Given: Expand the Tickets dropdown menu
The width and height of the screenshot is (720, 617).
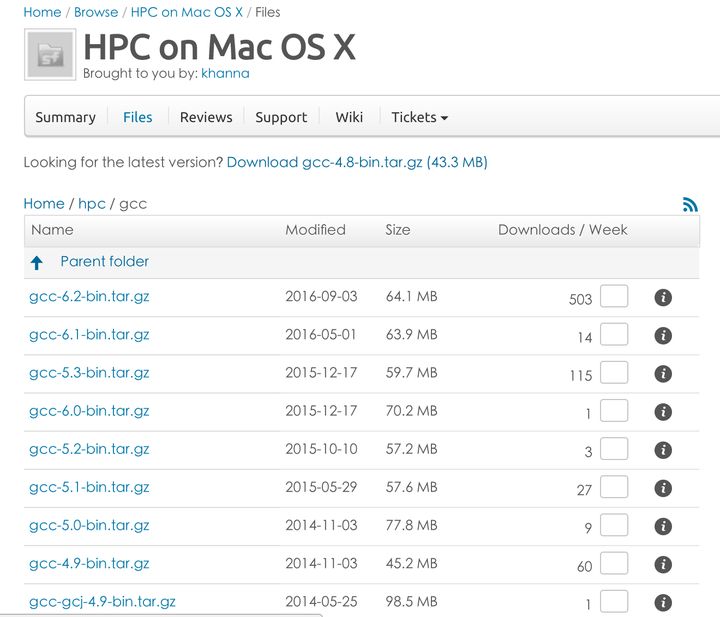Looking at the screenshot, I should click(x=419, y=117).
